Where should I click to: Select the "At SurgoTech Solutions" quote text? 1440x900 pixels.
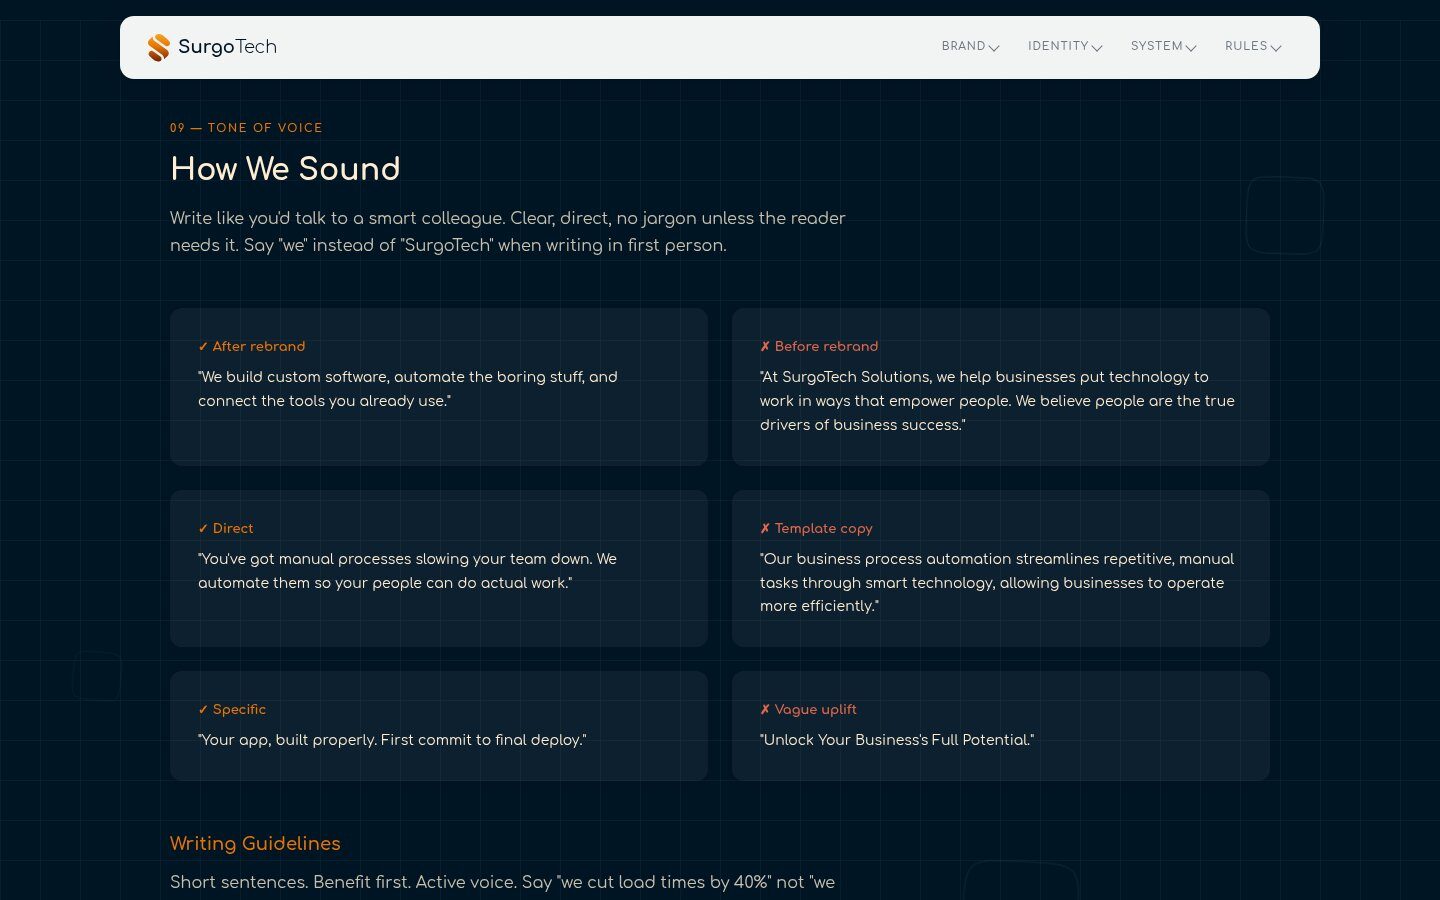coord(997,401)
